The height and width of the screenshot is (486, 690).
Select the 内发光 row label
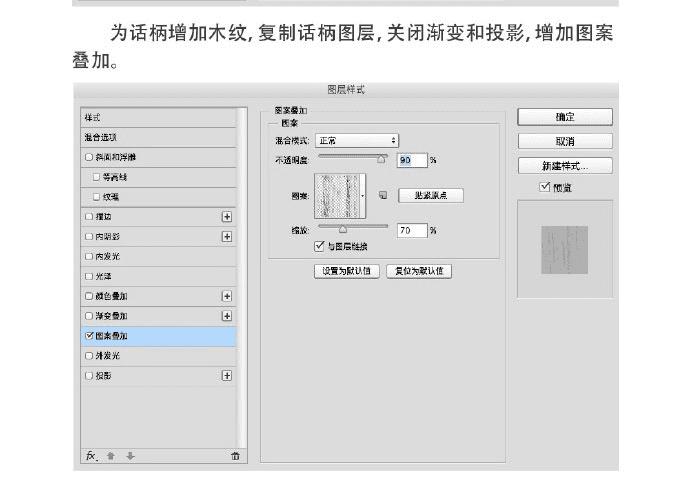pos(107,256)
